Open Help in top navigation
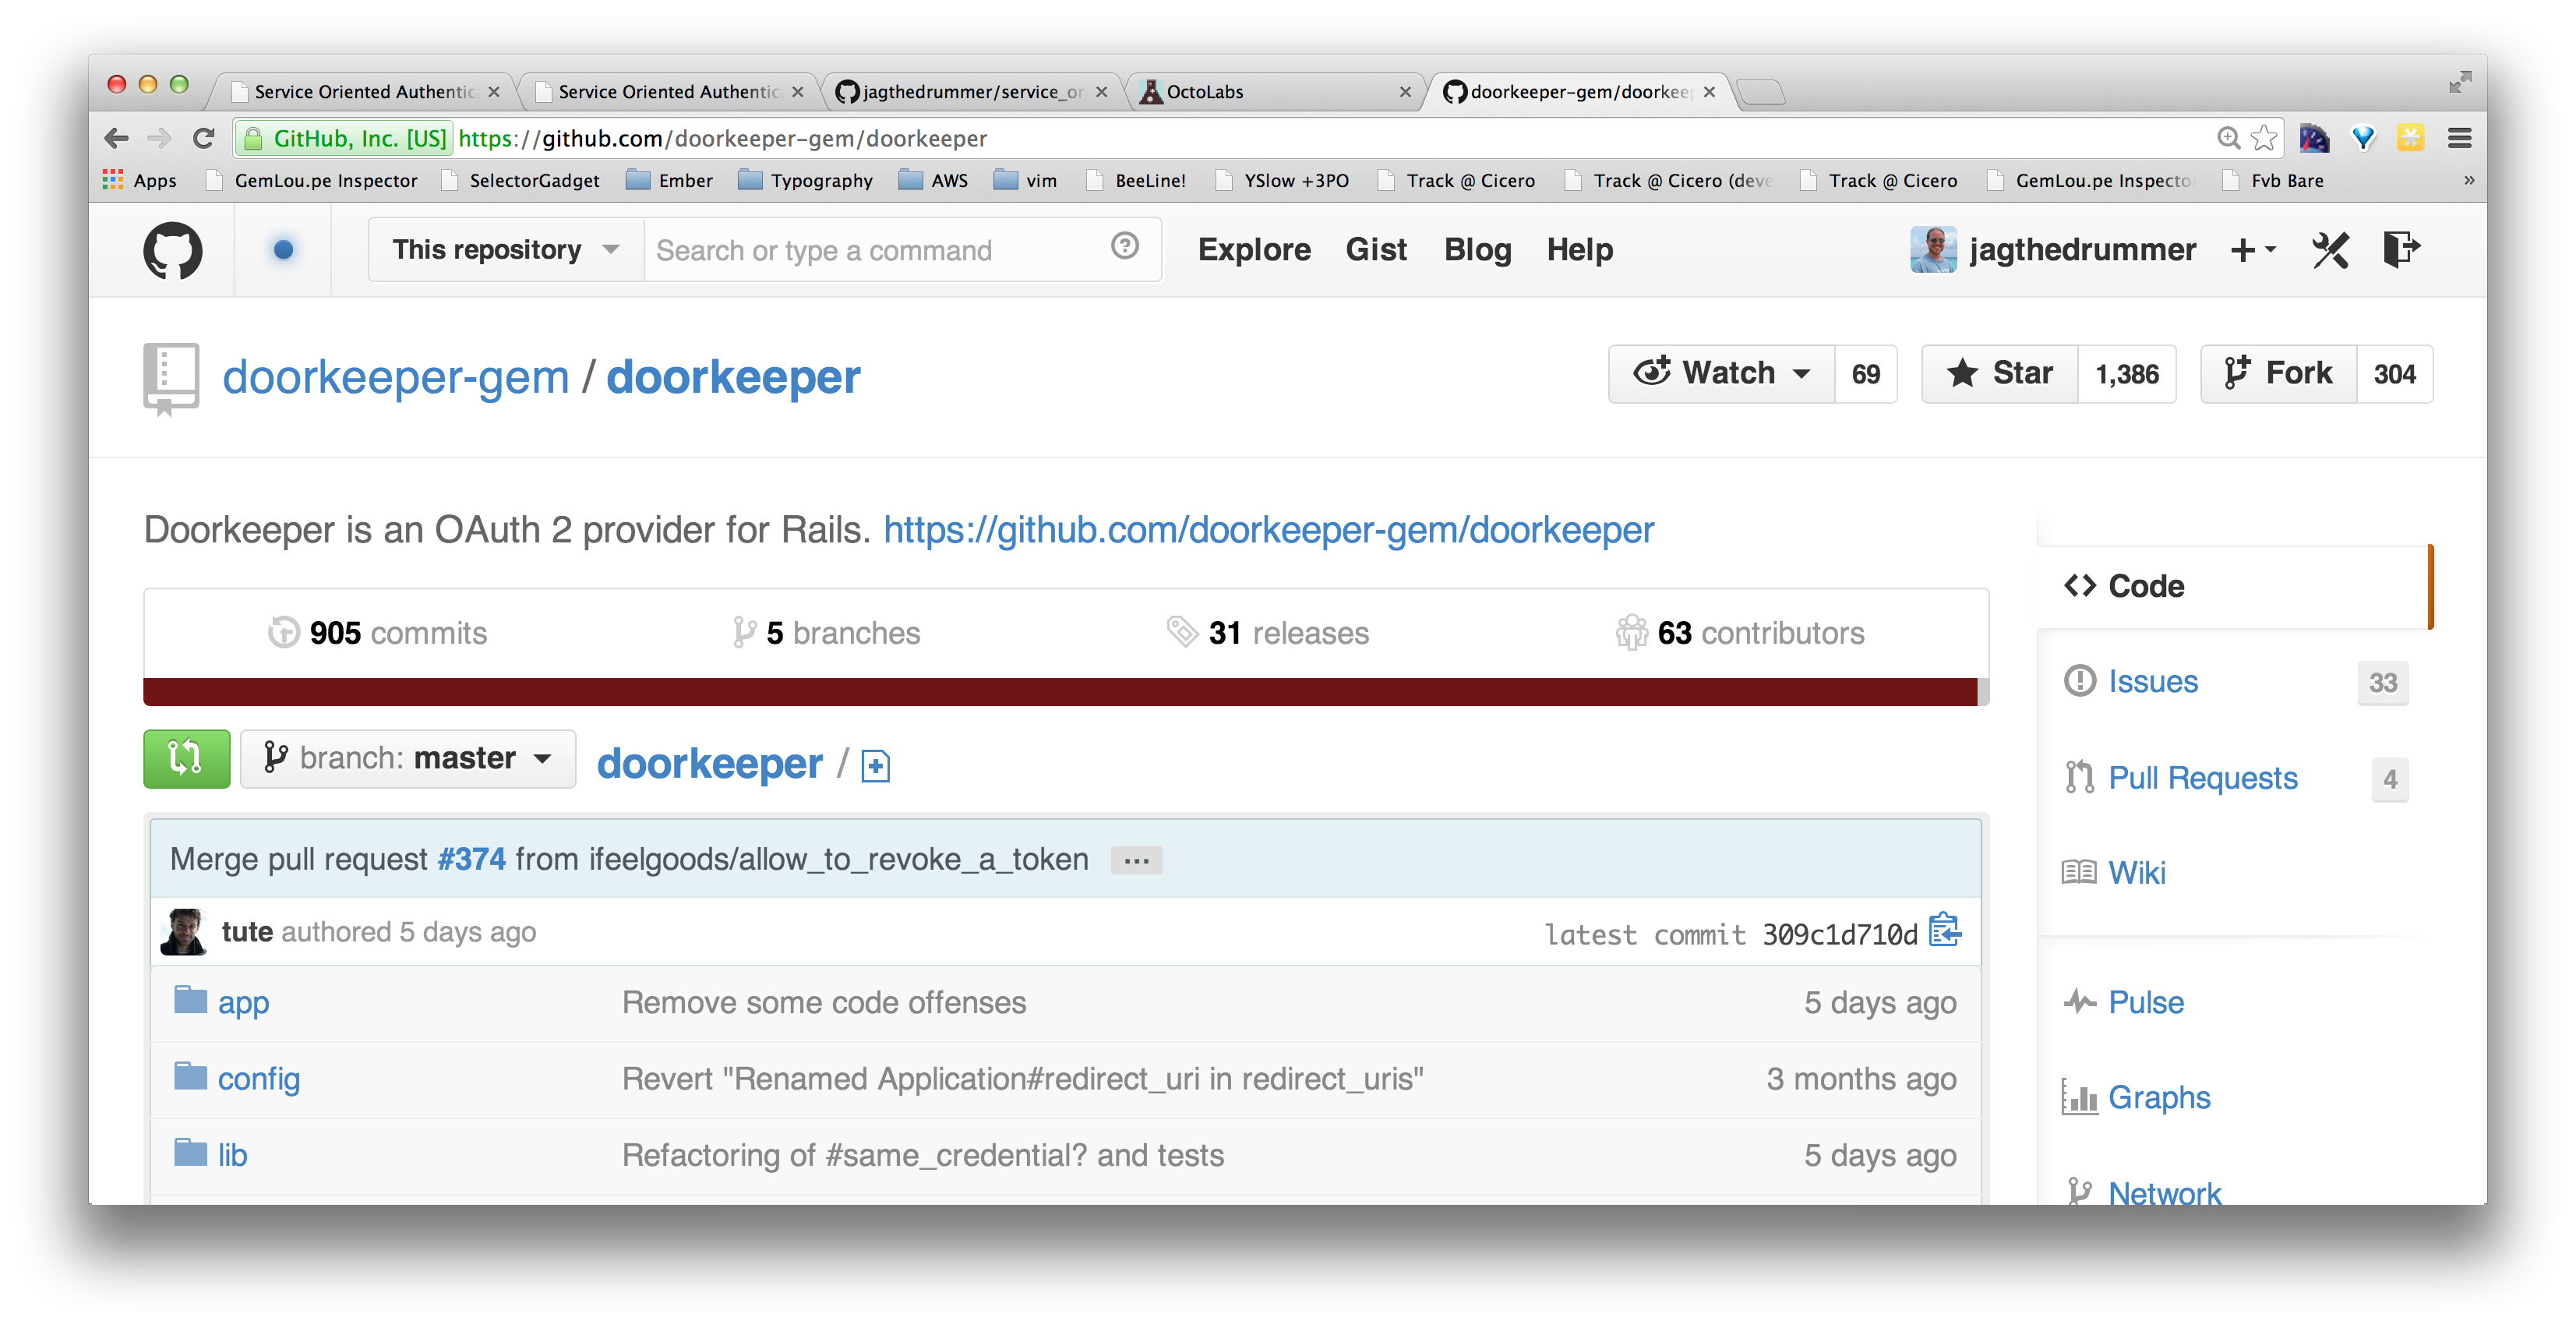Screen dimensions: 2576x1328 point(1579,249)
